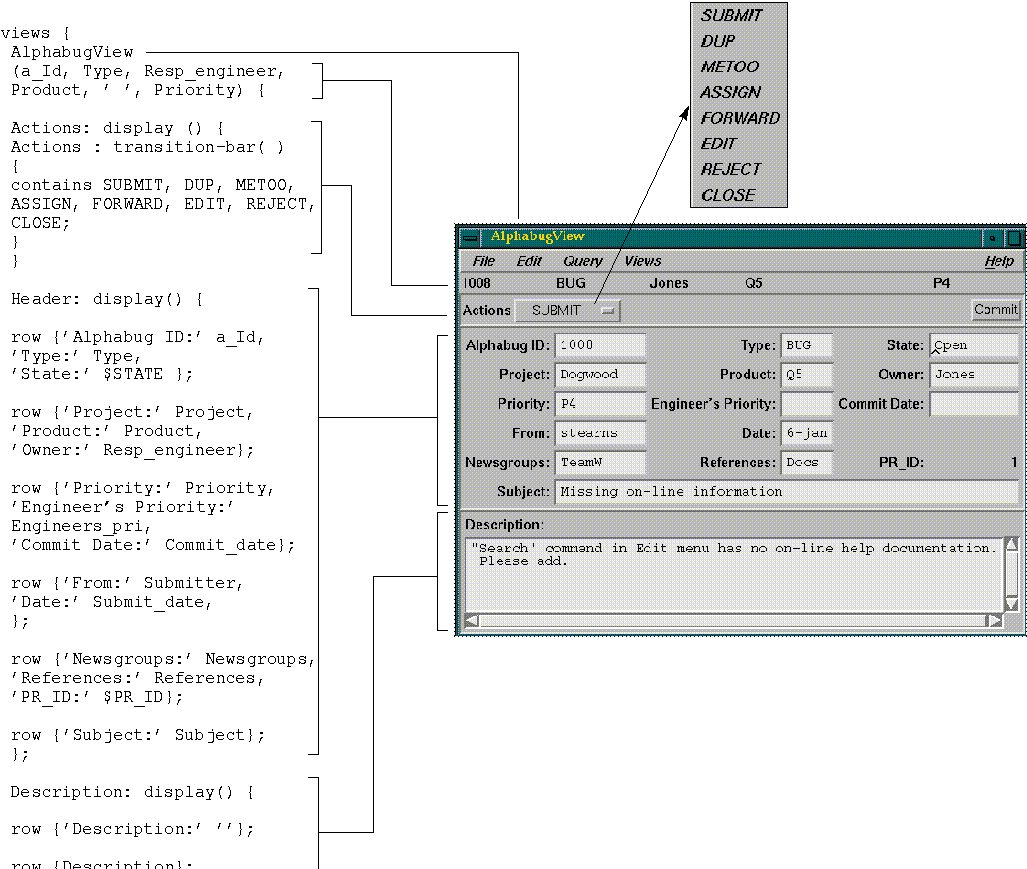Viewport: 1027px width, 869px height.
Task: Click the description scroll down arrow
Action: [x=1011, y=604]
